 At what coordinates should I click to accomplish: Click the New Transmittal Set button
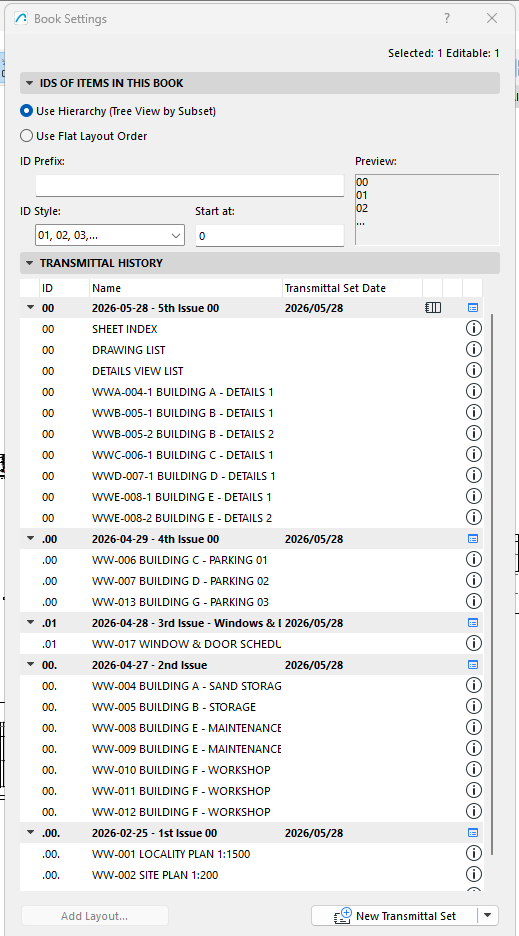(395, 916)
